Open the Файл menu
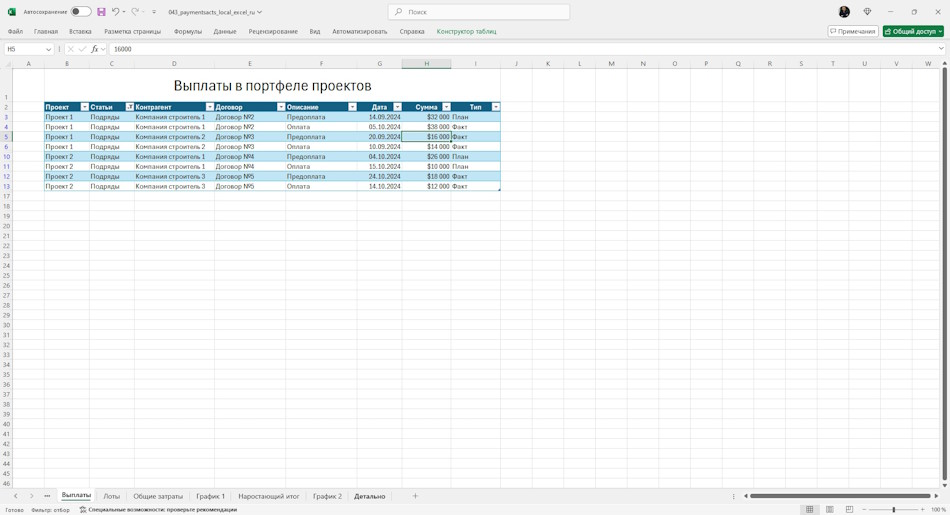Viewport: 950px width, 515px height. [15, 32]
